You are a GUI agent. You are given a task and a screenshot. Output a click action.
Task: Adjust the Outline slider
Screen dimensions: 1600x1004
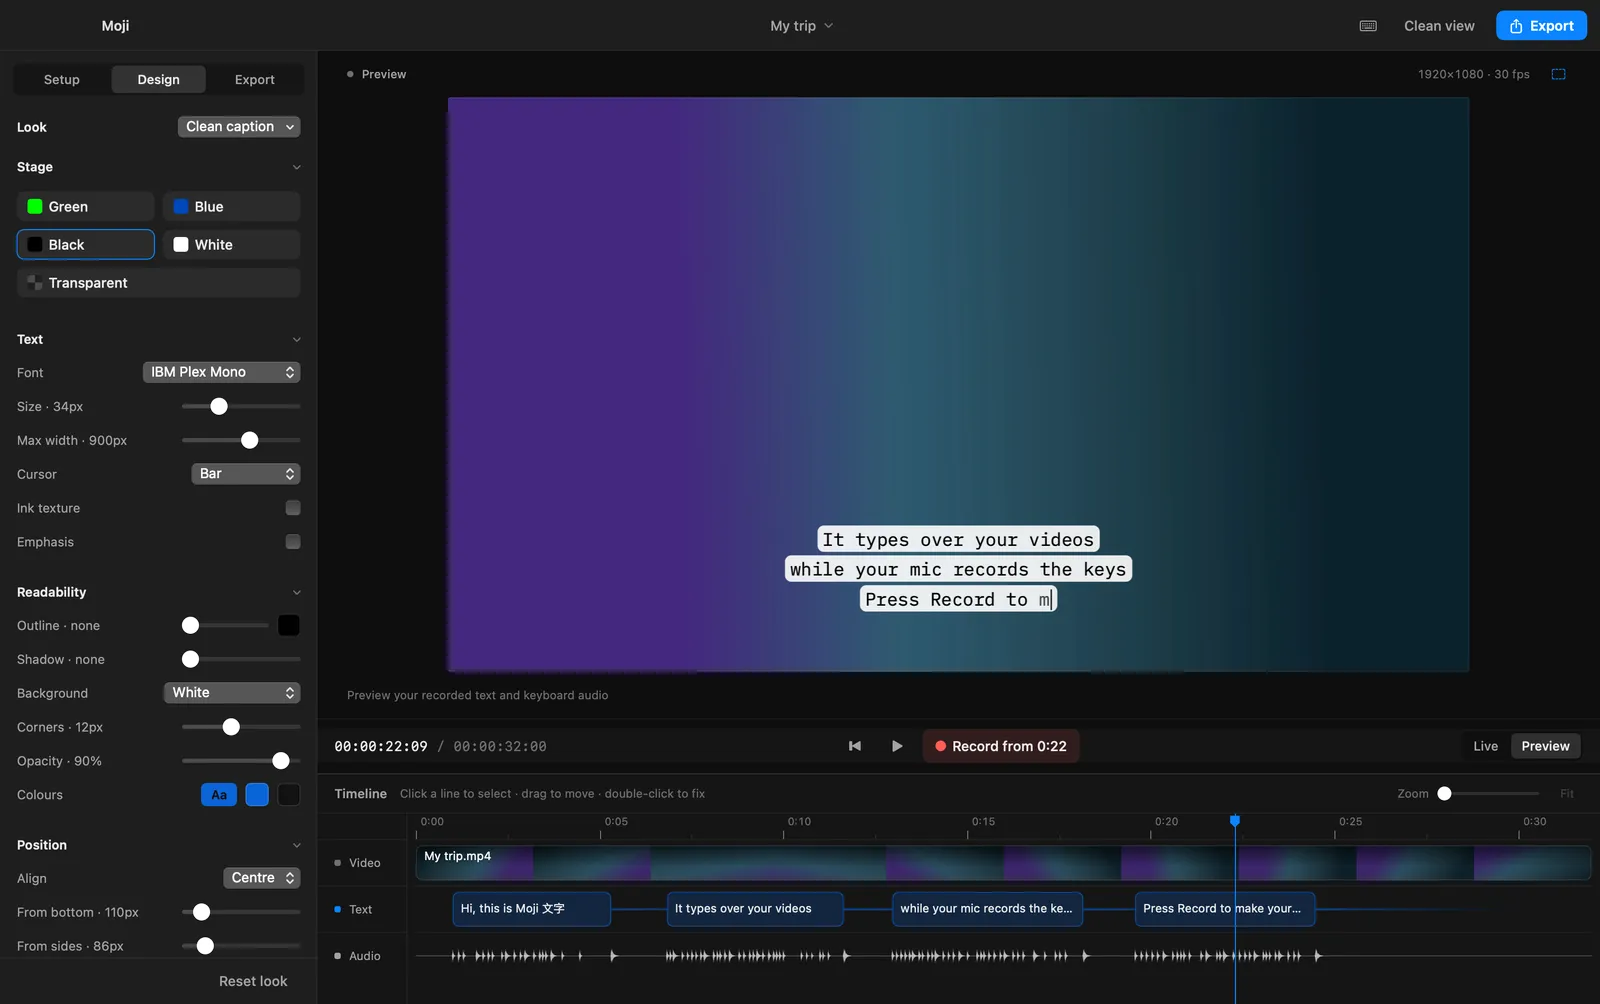(225, 626)
